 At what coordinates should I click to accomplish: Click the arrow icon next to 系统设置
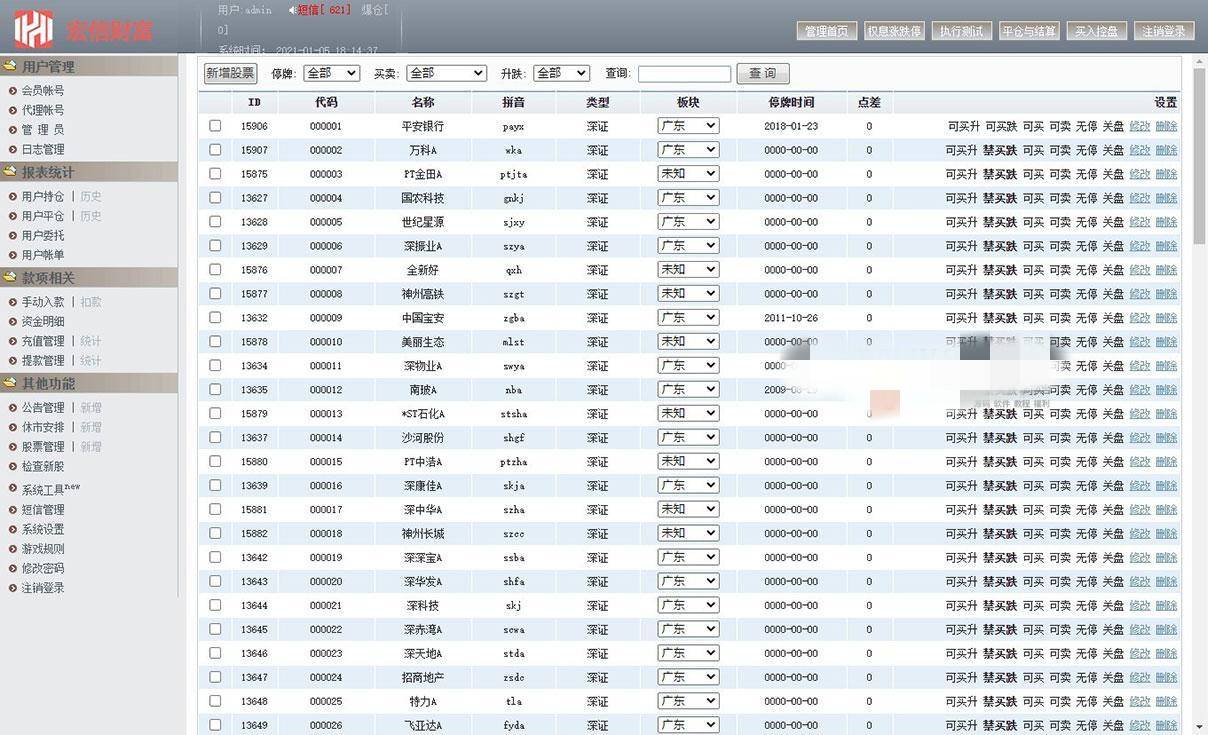click(12, 529)
